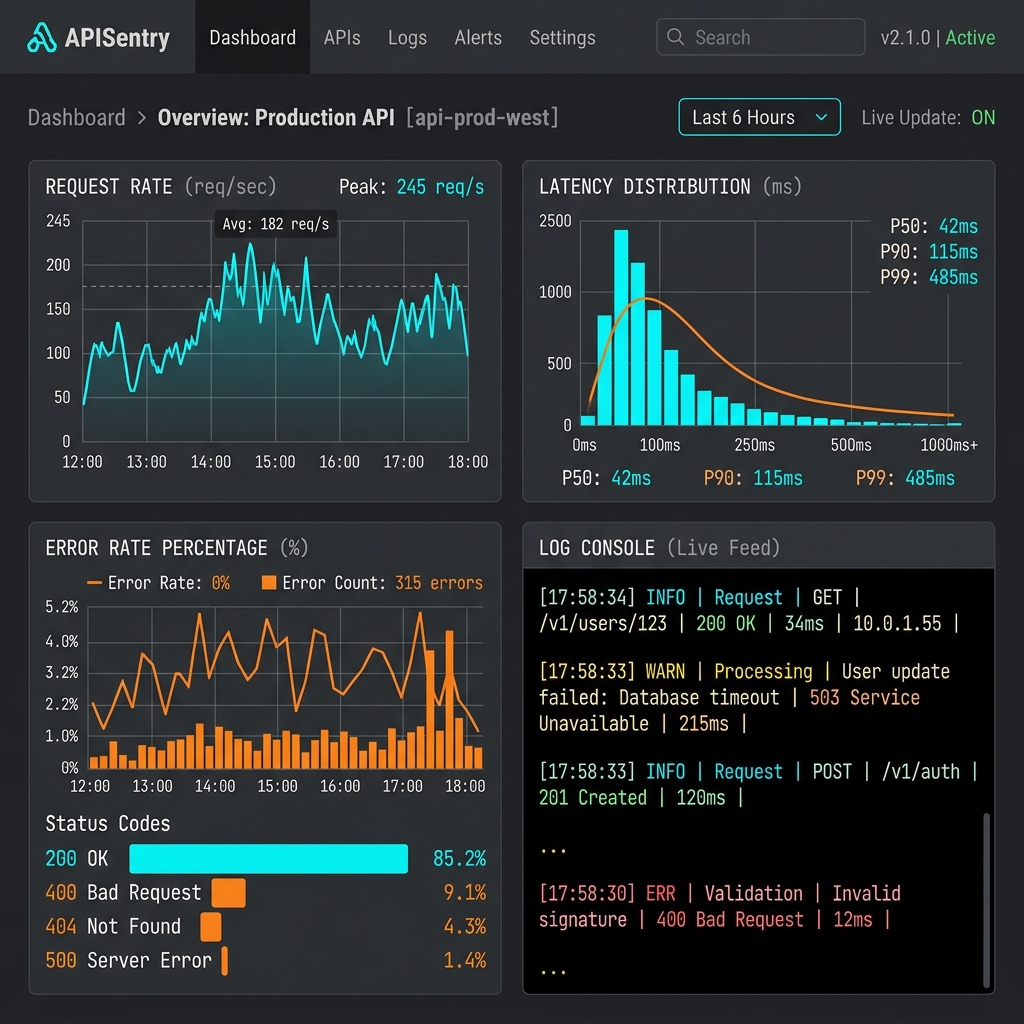Click the orange Error Rate legend line
This screenshot has width=1024, height=1024.
(94, 583)
